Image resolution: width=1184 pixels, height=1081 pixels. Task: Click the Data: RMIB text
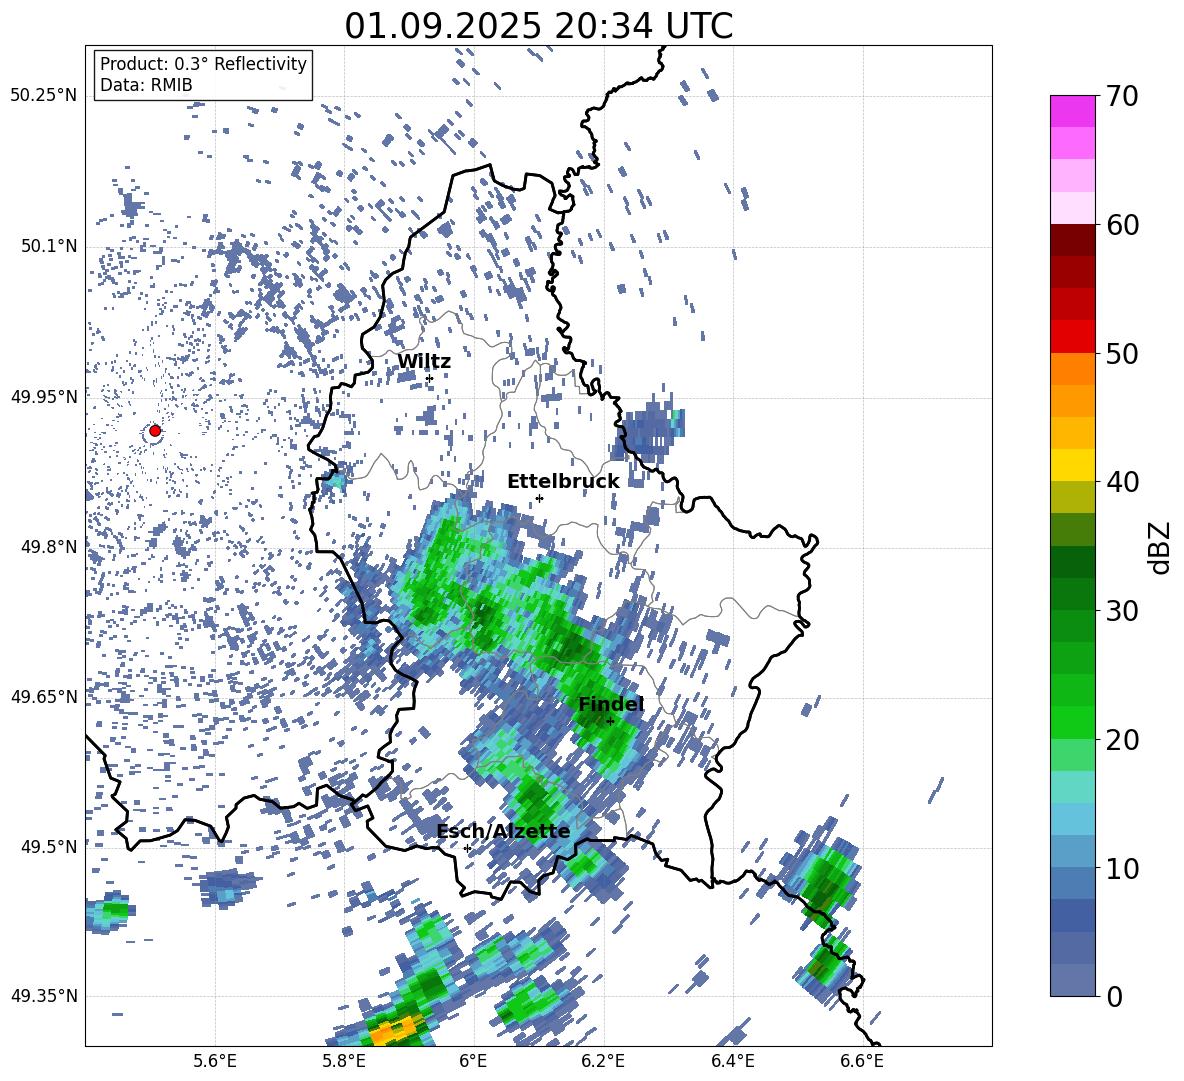pos(146,85)
